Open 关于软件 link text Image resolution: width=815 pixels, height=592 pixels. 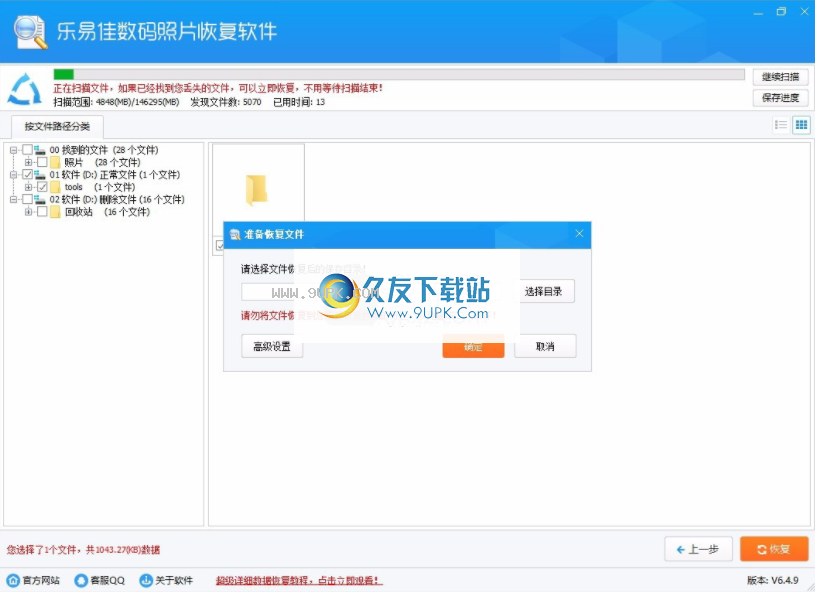click(x=174, y=581)
